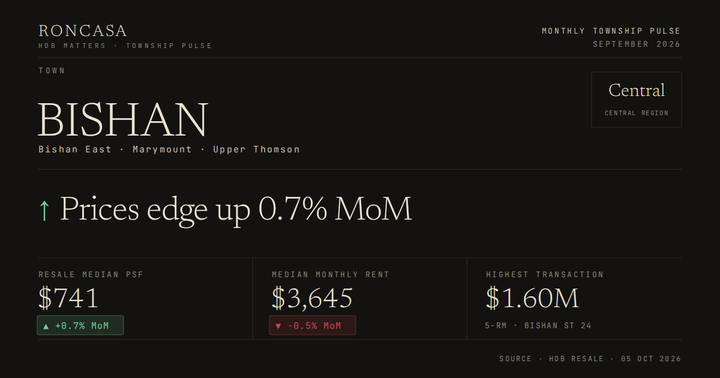
Task: Select the Upper Thomson subzone label
Action: 256,149
